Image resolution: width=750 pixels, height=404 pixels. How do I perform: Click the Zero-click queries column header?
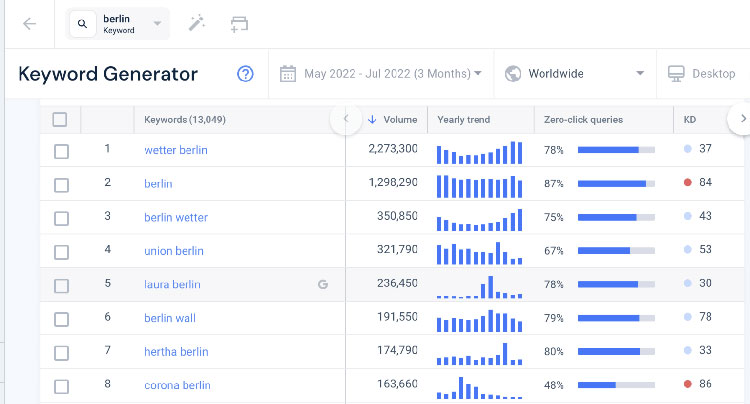[x=583, y=120]
